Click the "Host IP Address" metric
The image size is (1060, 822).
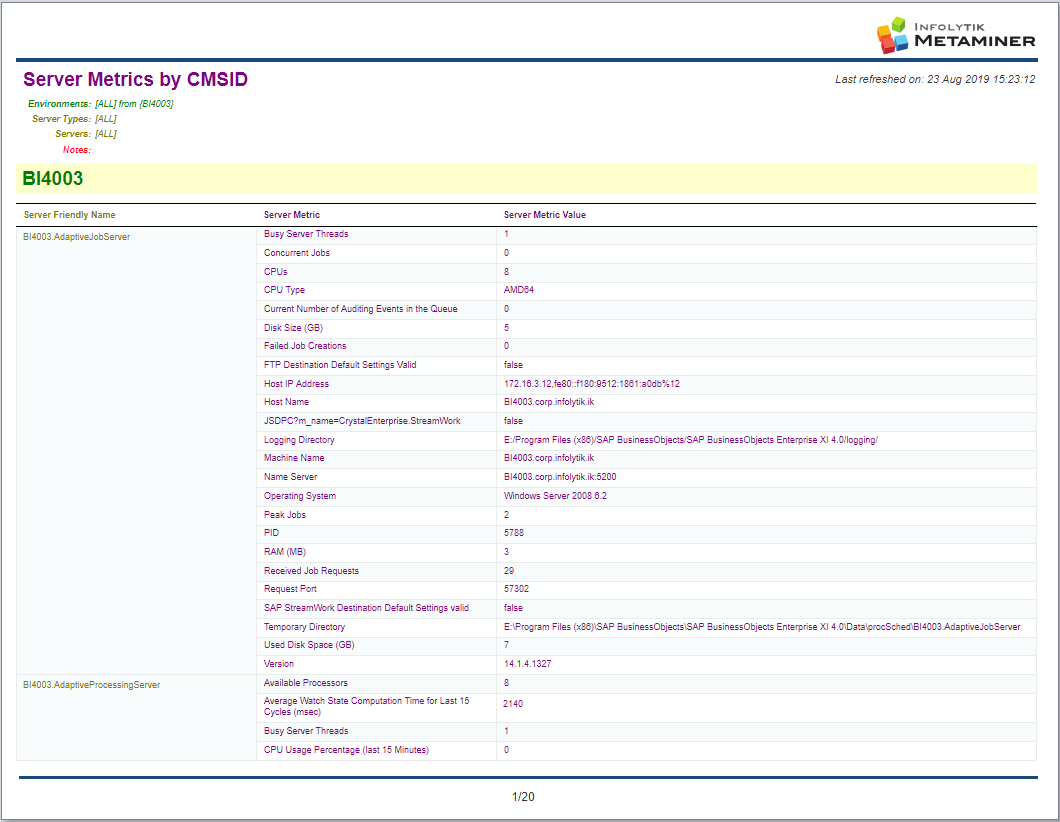[x=296, y=384]
